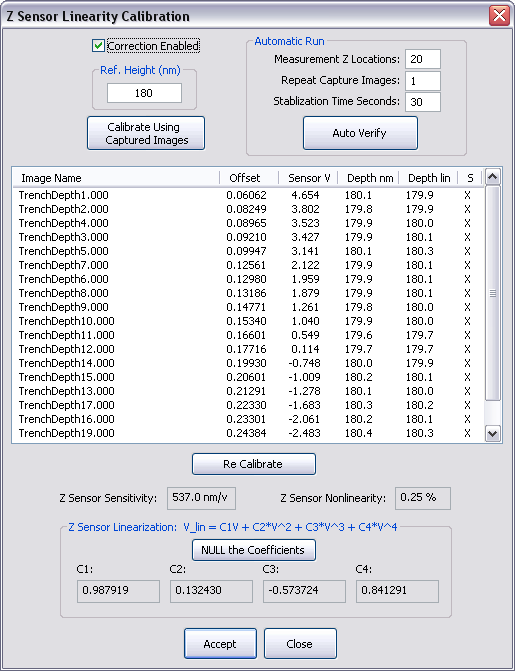Viewport: 515px width, 671px height.
Task: Toggle the Correction Enabled checkbox
Action: (x=98, y=46)
